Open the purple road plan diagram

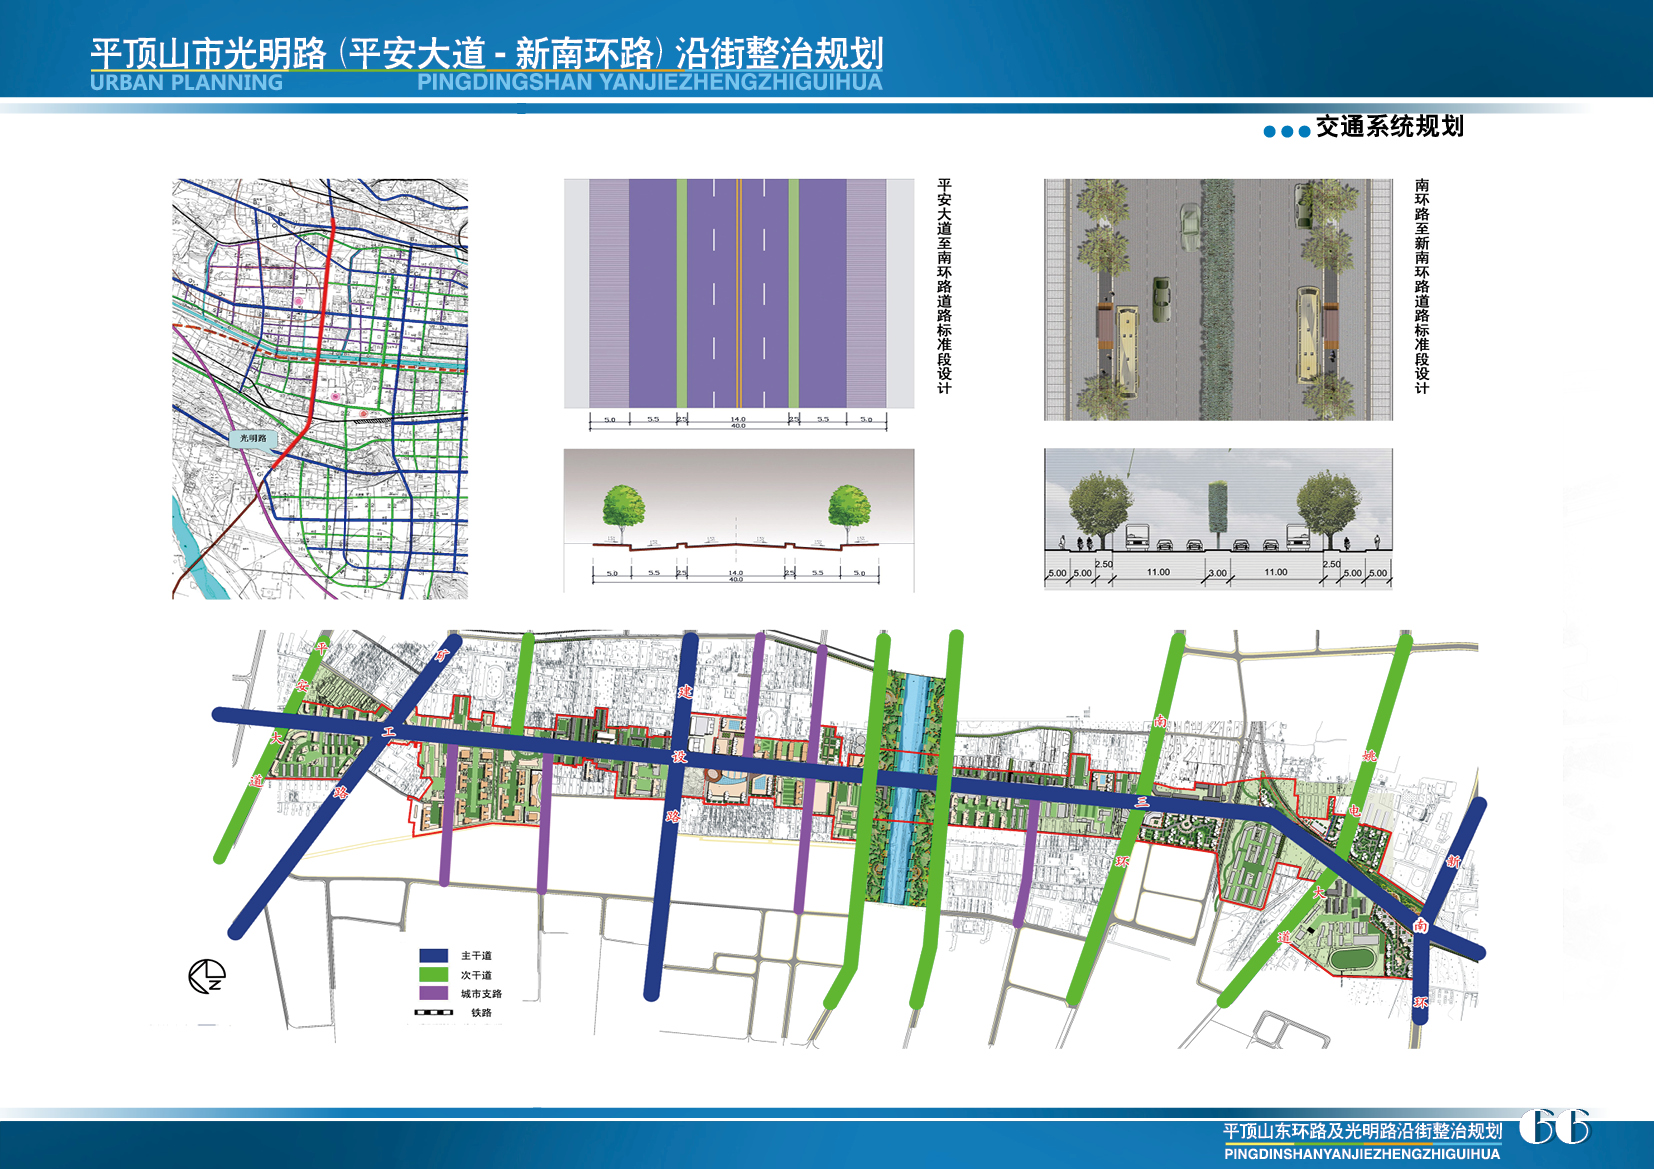[739, 294]
